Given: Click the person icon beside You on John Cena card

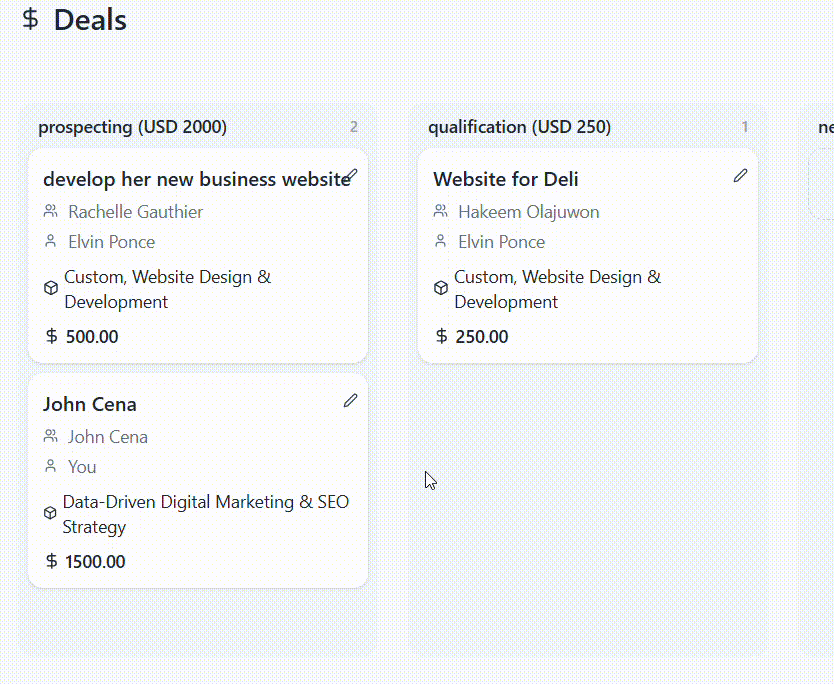Looking at the screenshot, I should 50,466.
